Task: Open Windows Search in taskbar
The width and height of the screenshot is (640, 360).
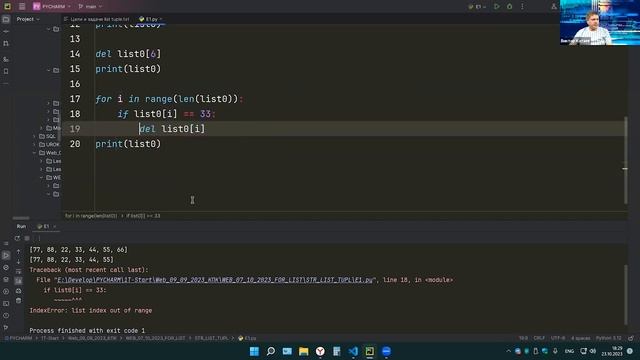Action: coord(271,351)
